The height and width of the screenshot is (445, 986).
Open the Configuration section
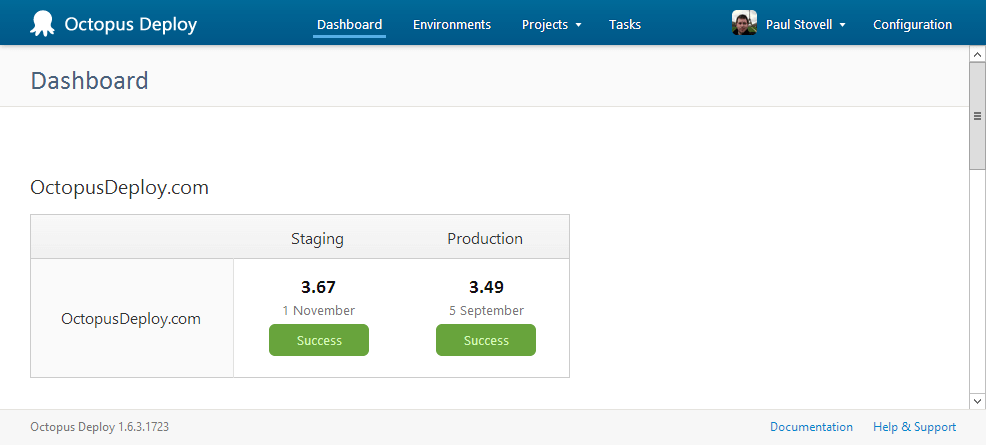click(x=912, y=24)
